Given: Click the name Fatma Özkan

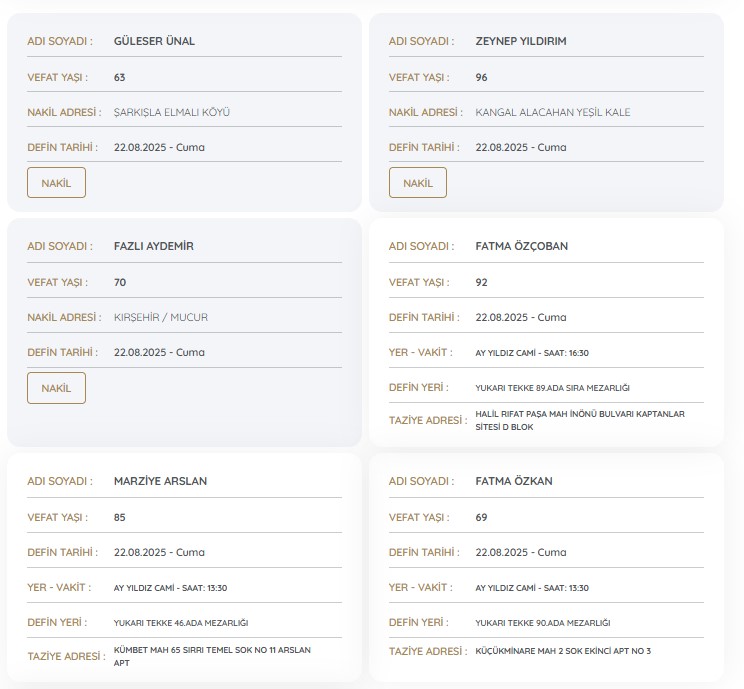Looking at the screenshot, I should tap(514, 481).
